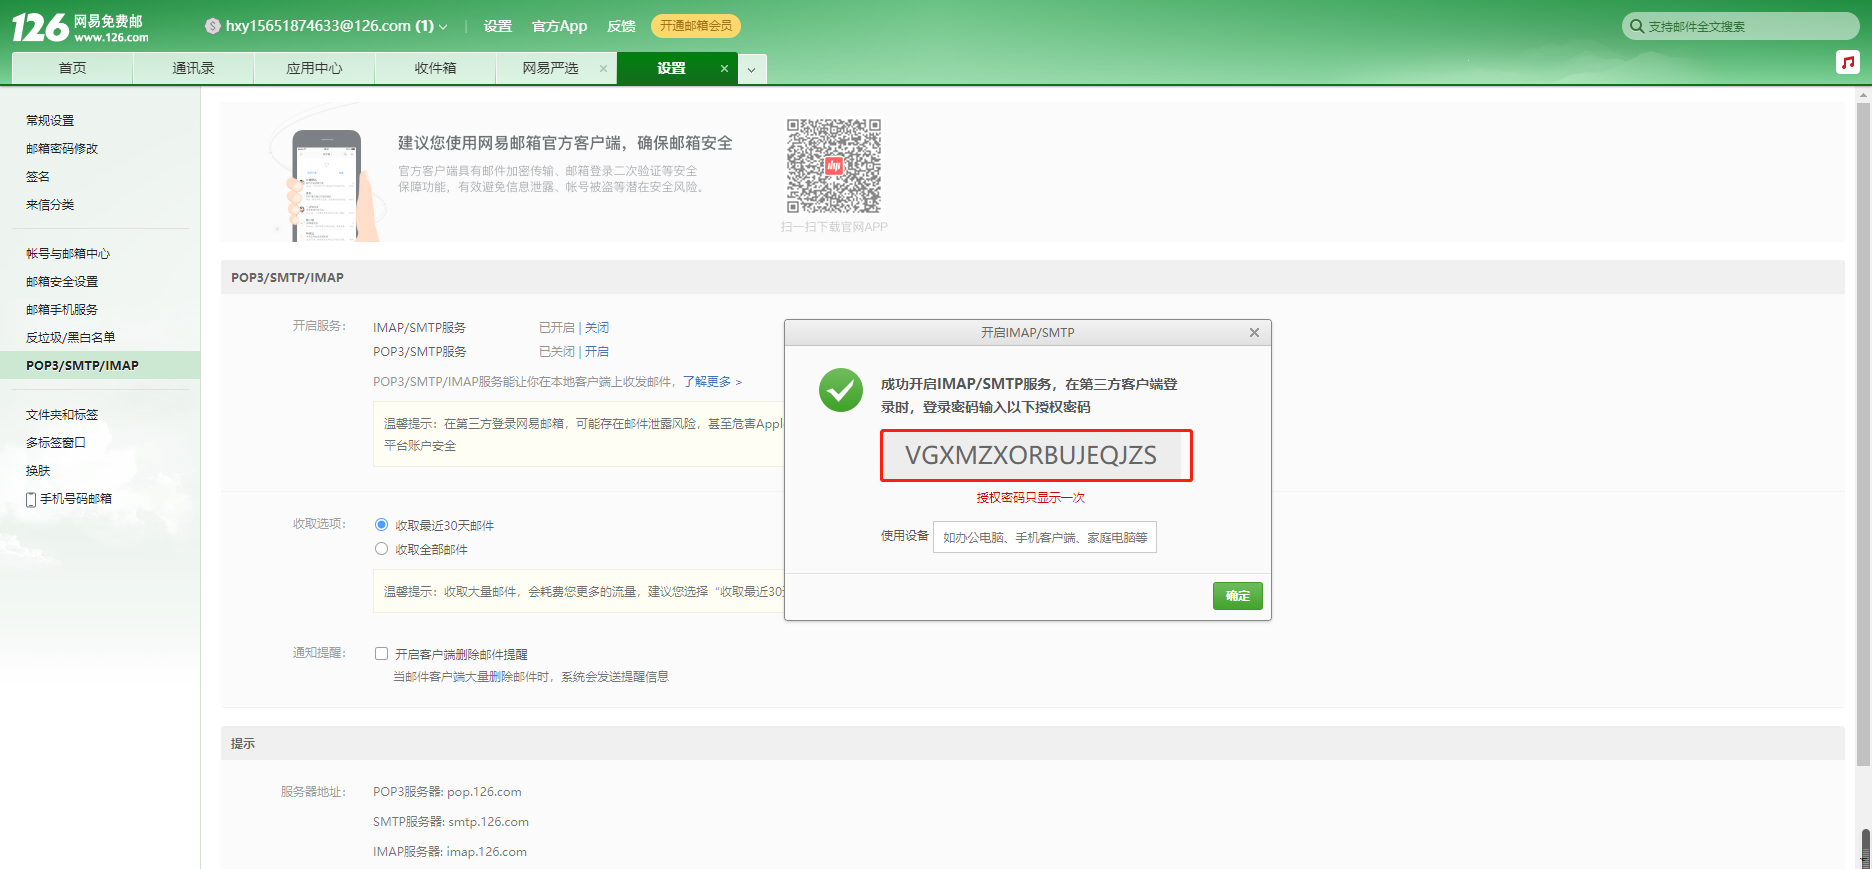Open the tab list dropdown chevron
The width and height of the screenshot is (1872, 869).
(x=752, y=69)
